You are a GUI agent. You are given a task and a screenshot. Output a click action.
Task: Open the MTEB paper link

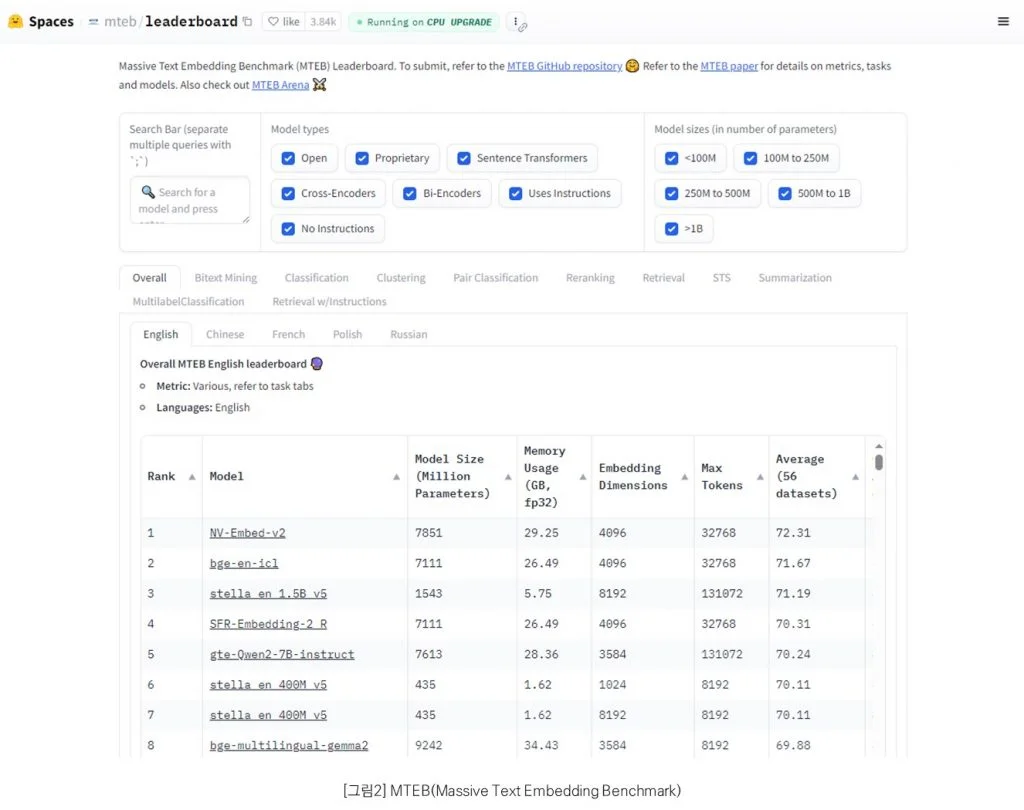click(729, 66)
